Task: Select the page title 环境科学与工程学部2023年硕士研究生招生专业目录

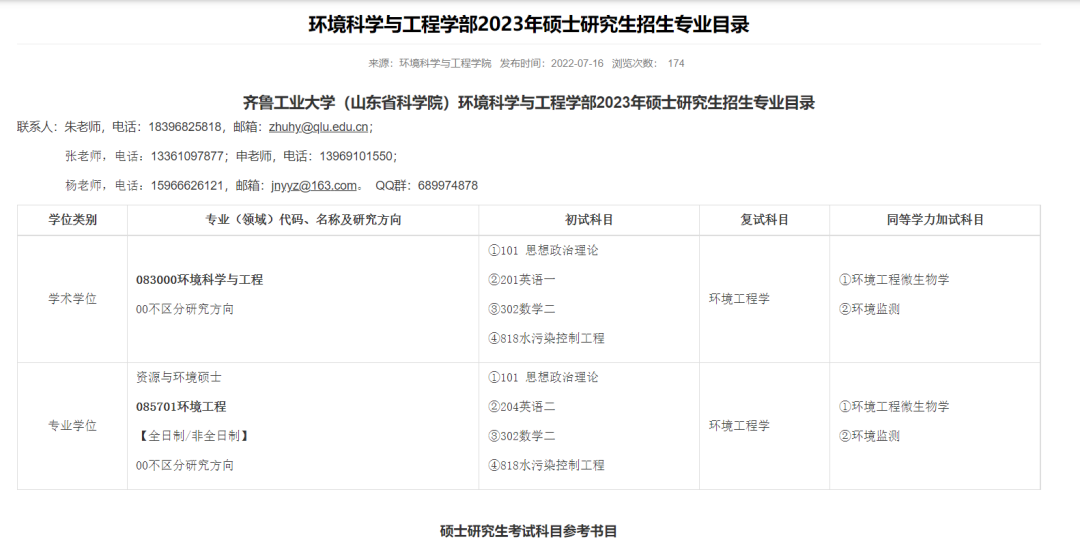Action: 529,25
